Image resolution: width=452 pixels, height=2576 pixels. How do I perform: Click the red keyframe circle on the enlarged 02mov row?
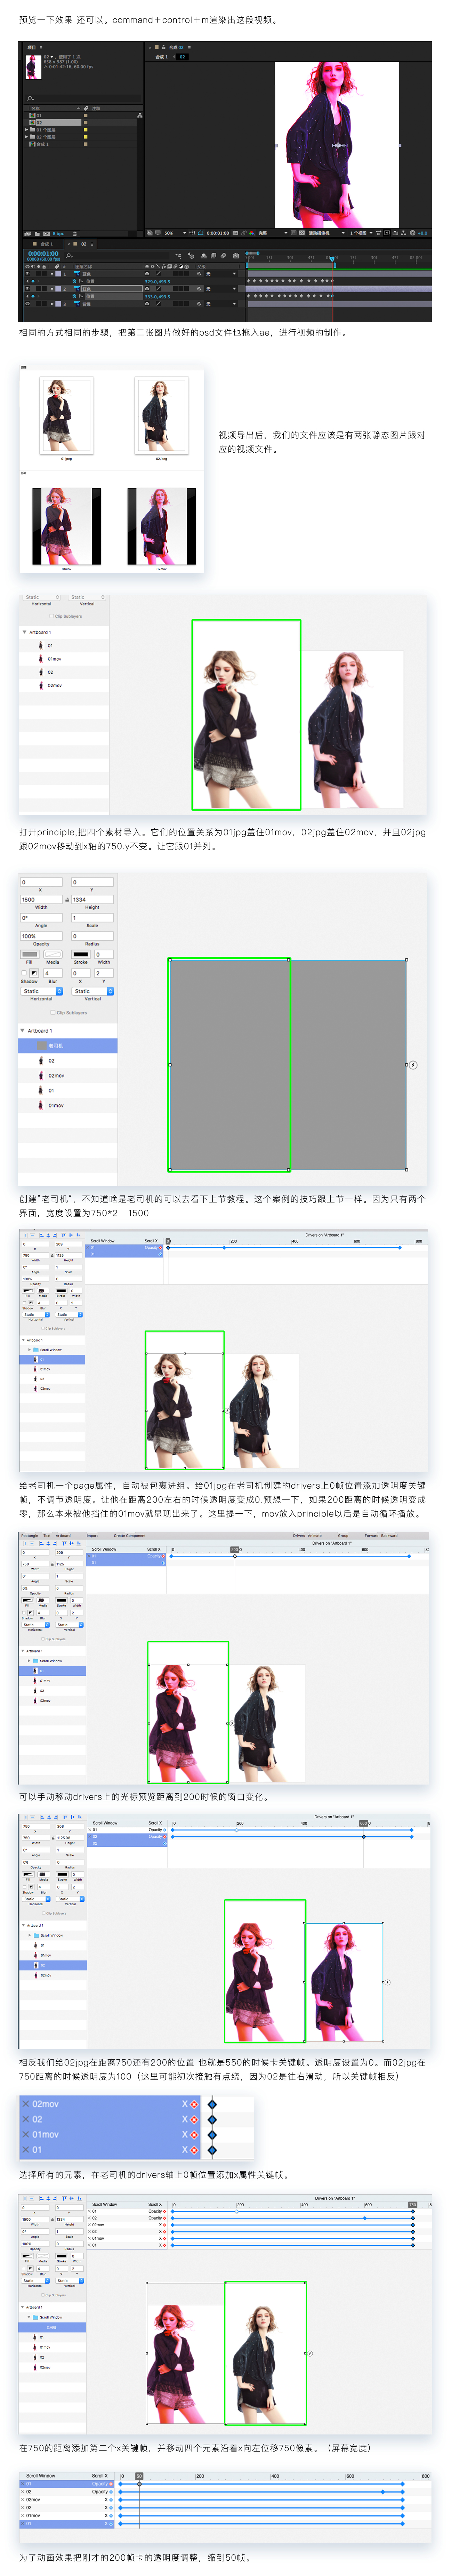point(194,2104)
